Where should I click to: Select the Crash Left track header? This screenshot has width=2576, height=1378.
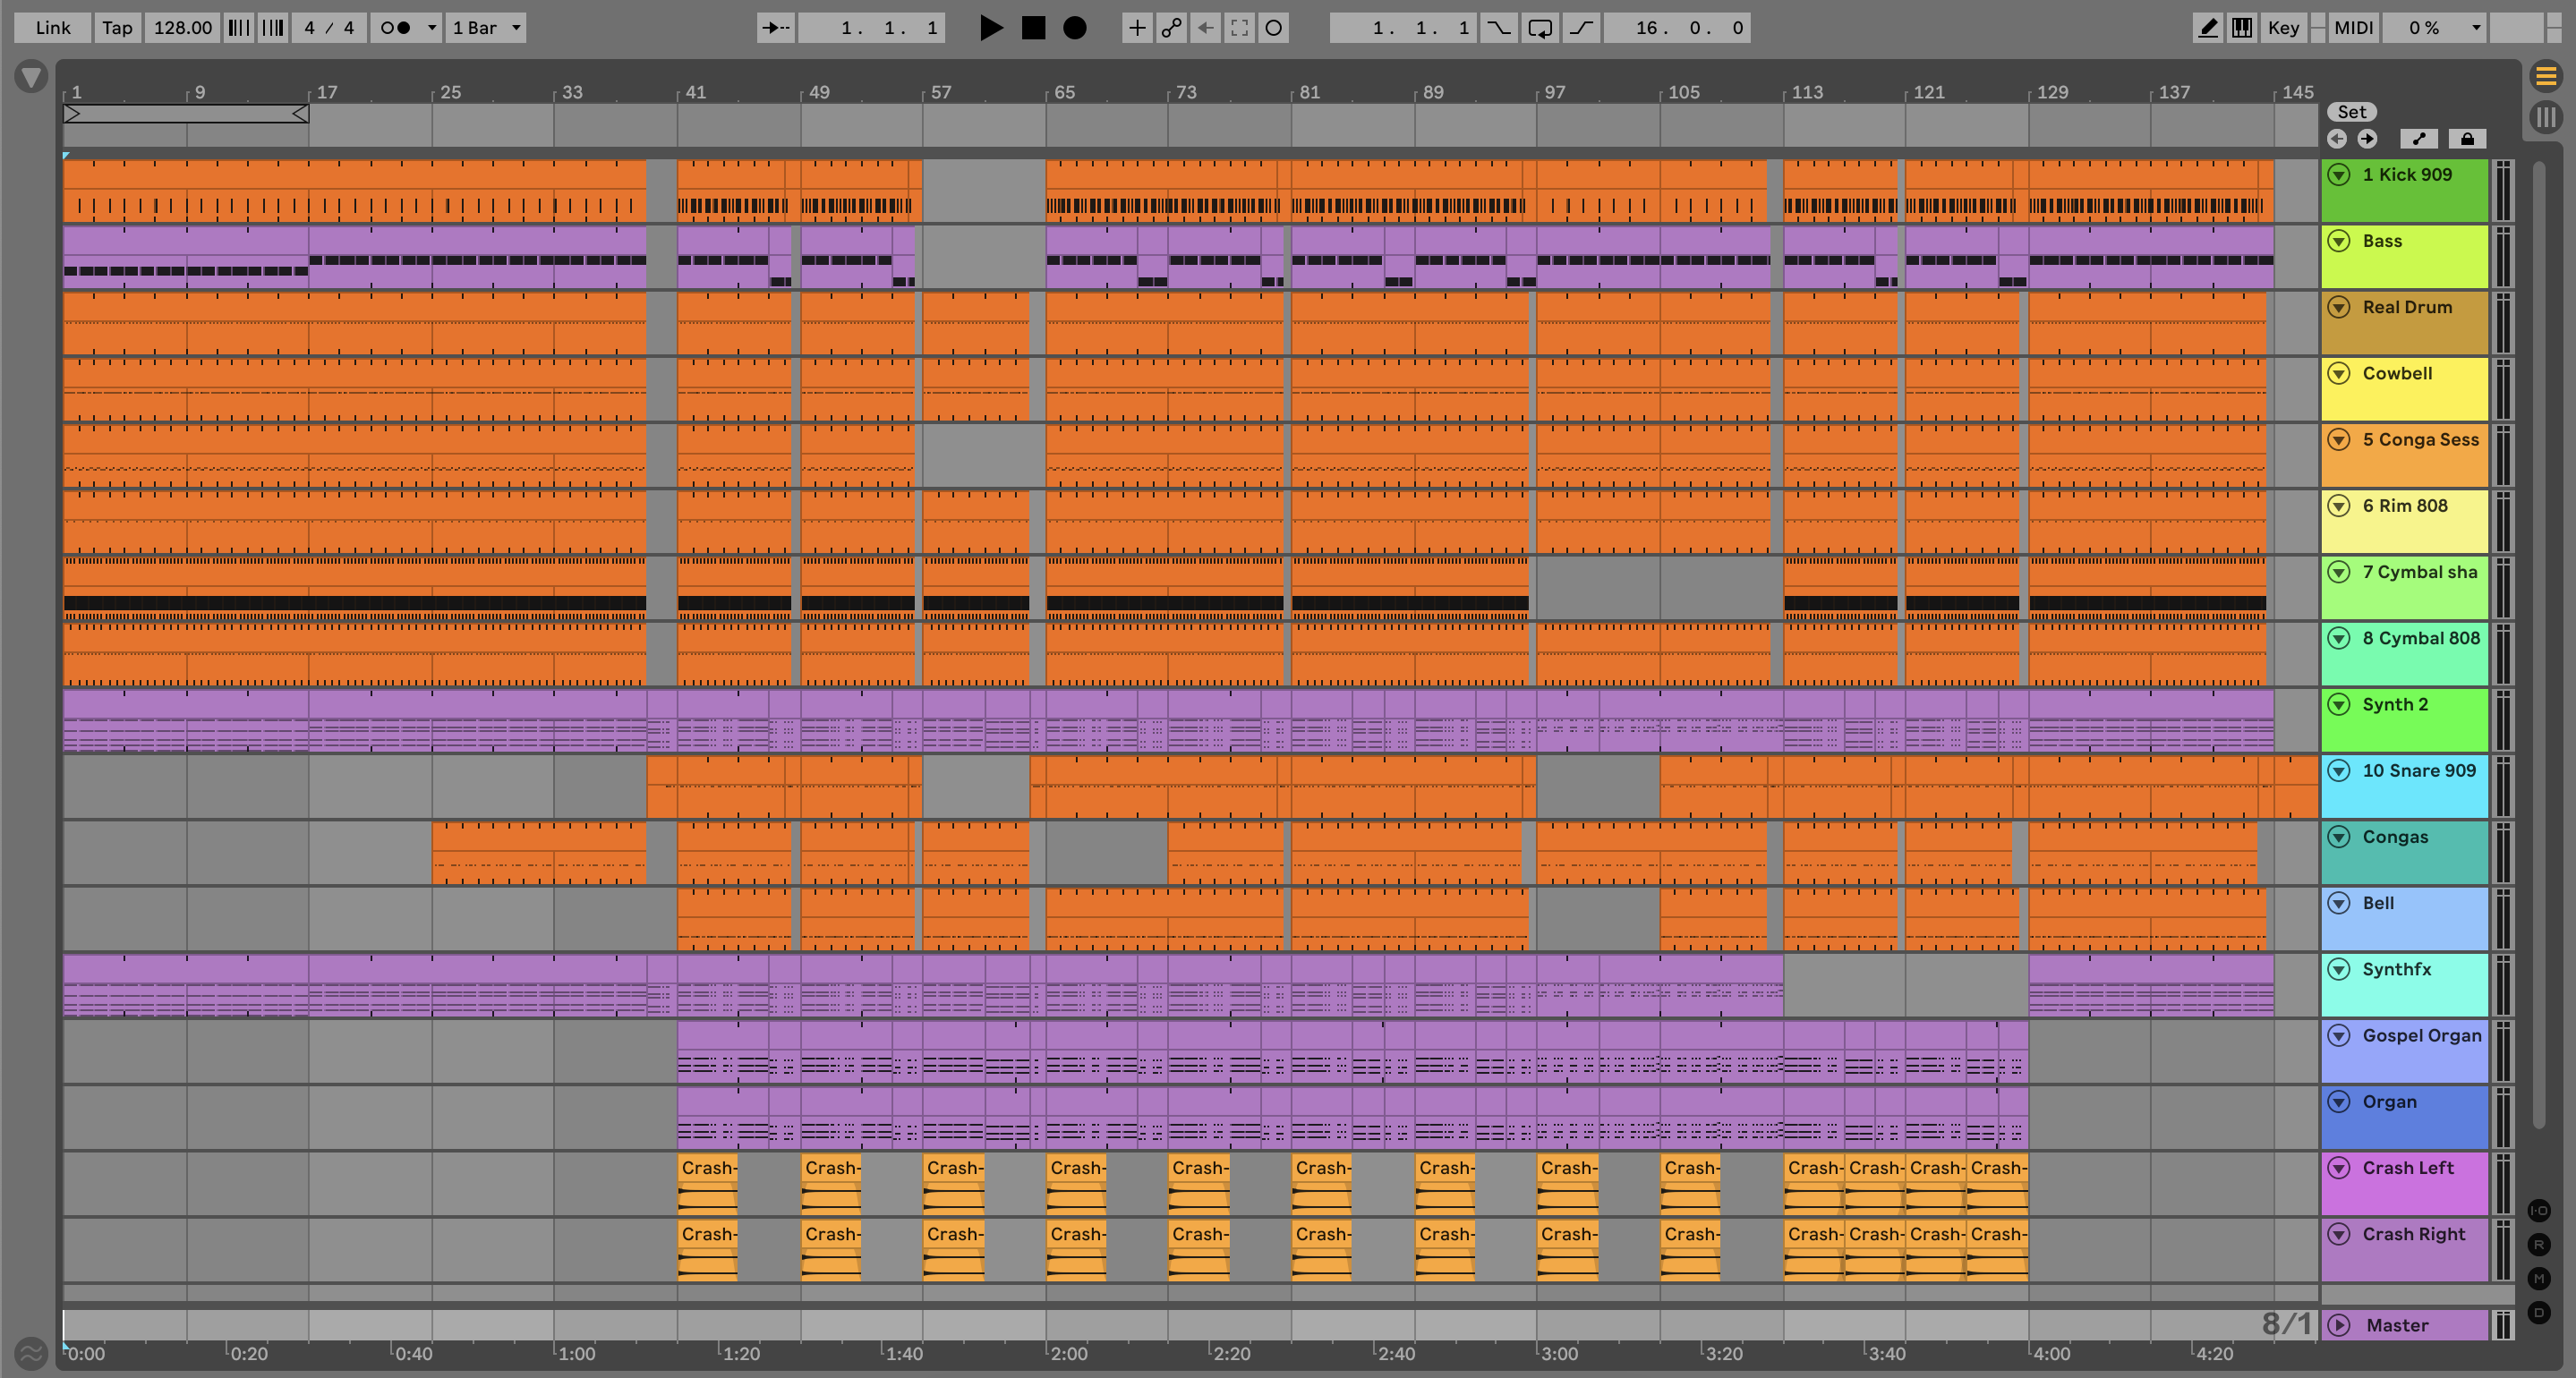coord(2407,1168)
